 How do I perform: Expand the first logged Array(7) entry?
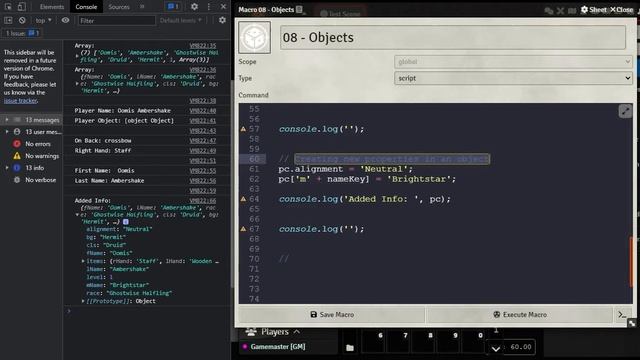coord(77,56)
